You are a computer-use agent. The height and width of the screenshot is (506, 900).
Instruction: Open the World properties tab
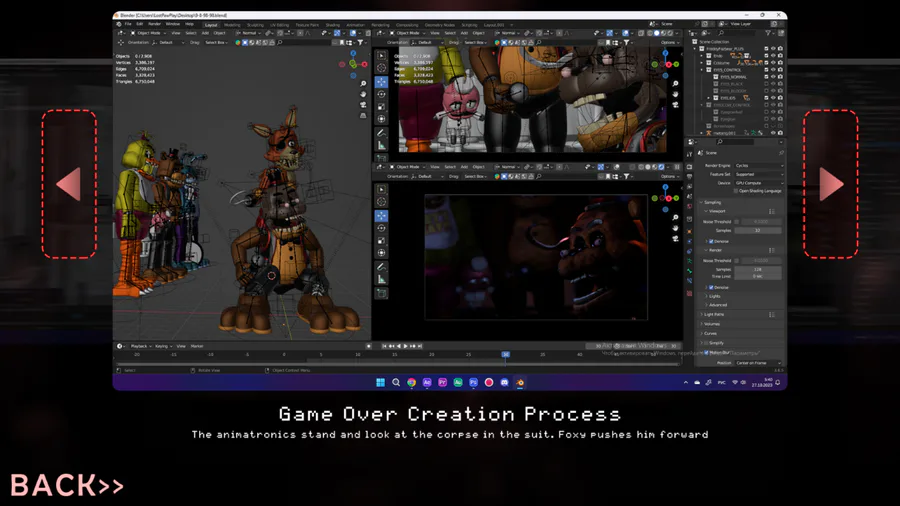click(x=689, y=205)
